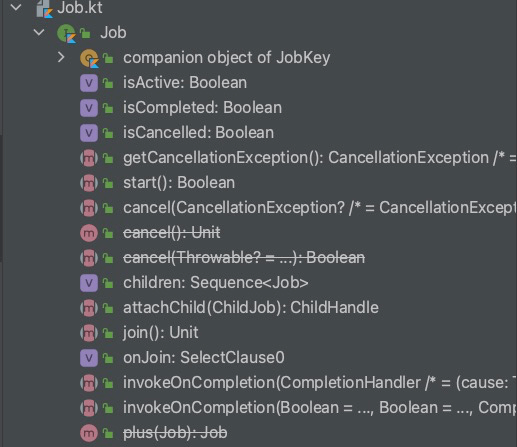Screen dimensions: 517x447
Task: Click the property icon beside onJoin
Action: pos(89,358)
